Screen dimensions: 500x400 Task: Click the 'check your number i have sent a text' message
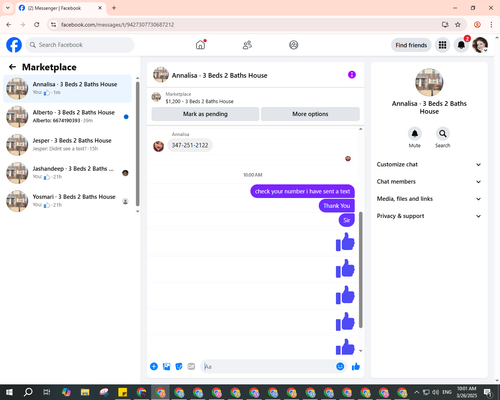tap(302, 191)
